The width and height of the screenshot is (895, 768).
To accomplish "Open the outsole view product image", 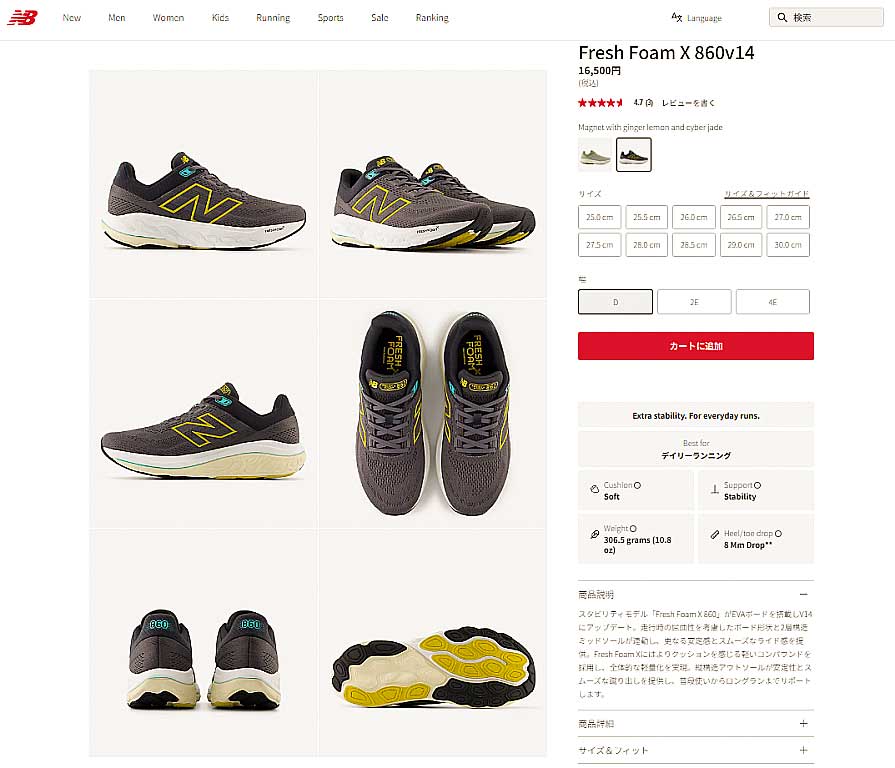I will click(433, 643).
